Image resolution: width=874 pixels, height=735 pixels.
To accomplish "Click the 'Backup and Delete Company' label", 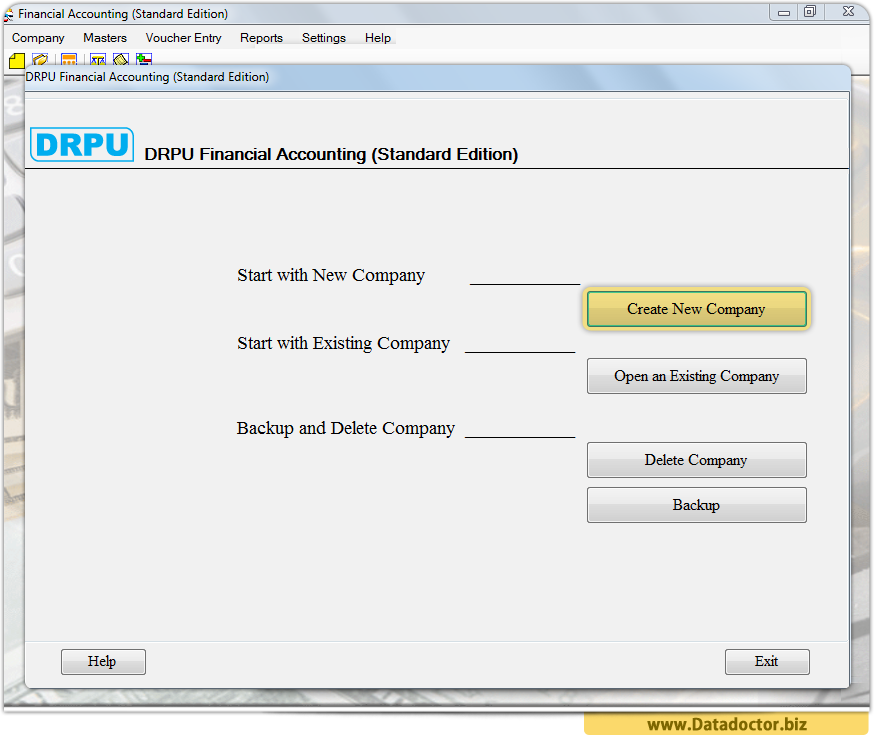I will 346,428.
